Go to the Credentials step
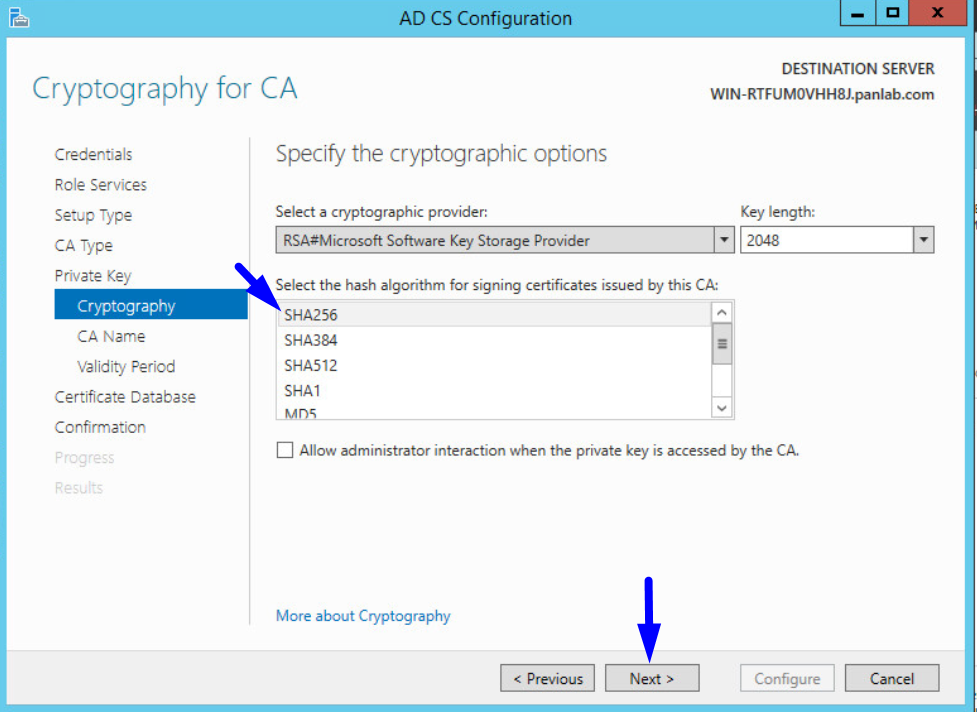977x712 pixels. [x=93, y=154]
